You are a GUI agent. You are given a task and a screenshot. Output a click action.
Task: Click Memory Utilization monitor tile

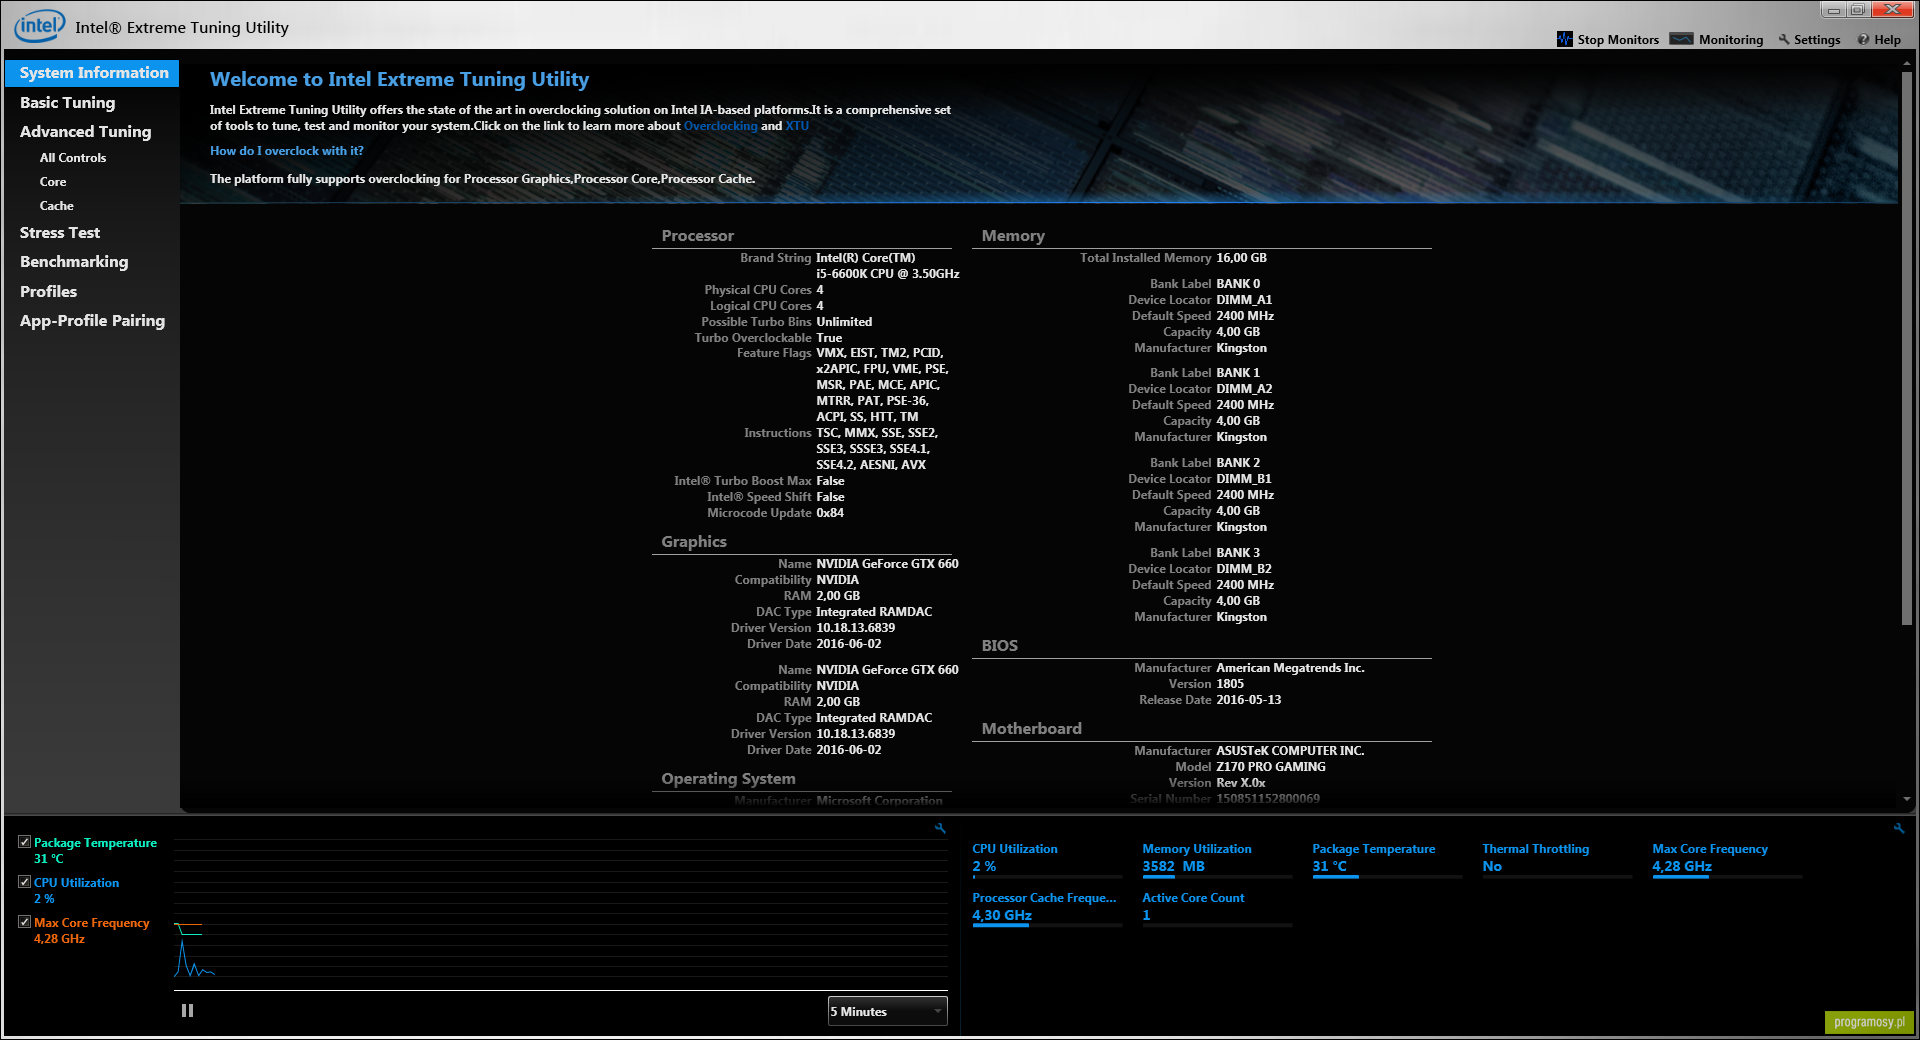(1217, 860)
